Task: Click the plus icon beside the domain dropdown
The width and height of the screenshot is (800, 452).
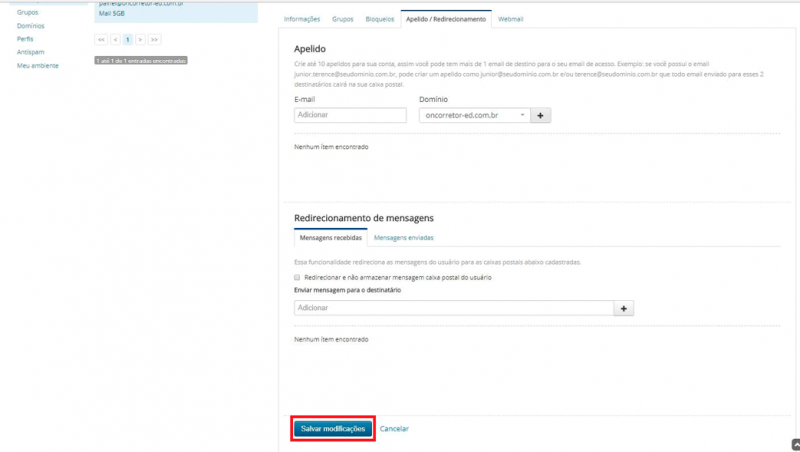Action: click(540, 115)
